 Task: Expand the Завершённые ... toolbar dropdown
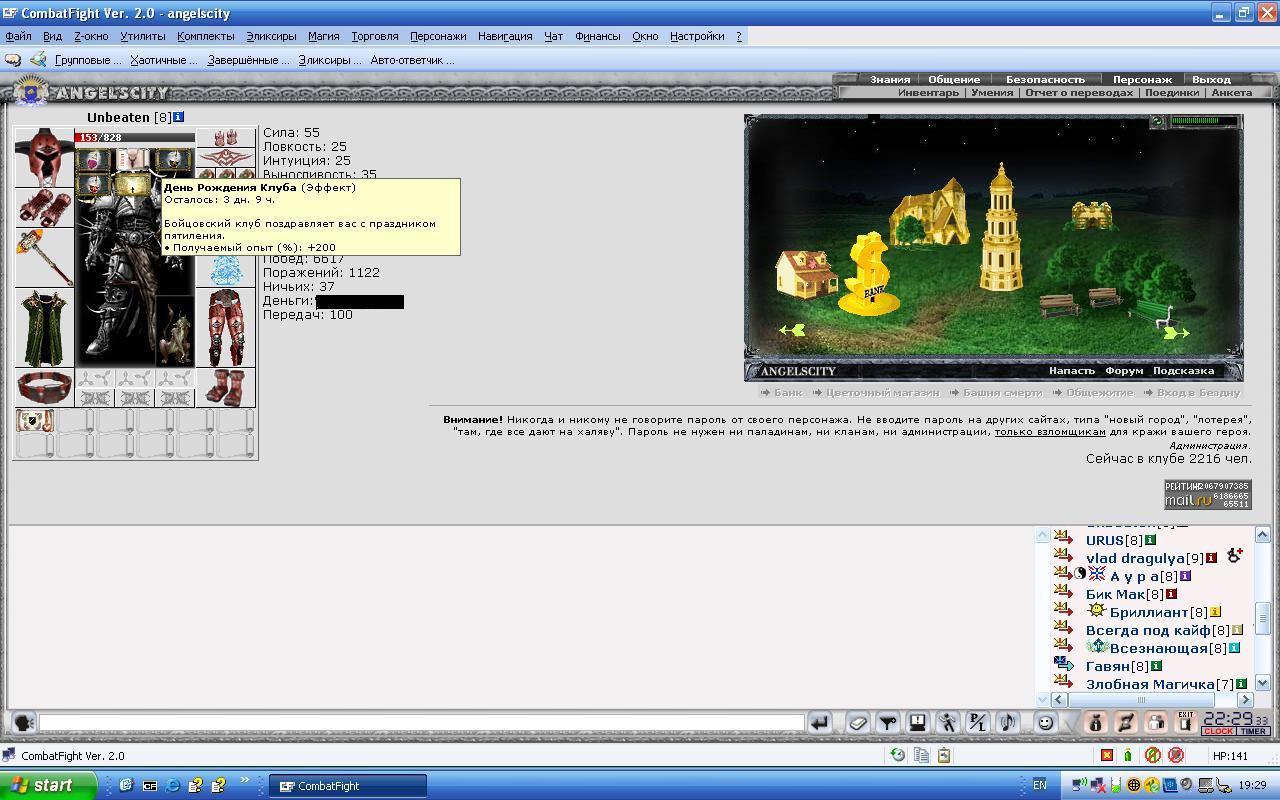248,60
